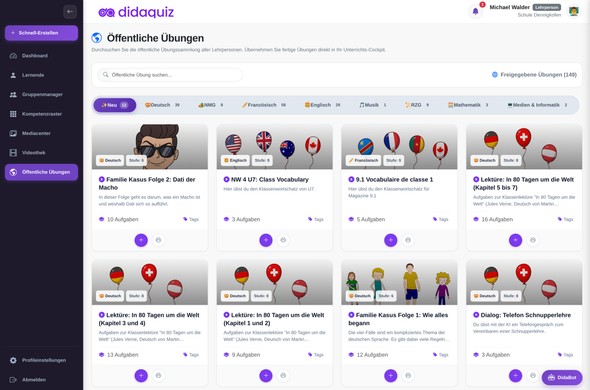This screenshot has width=590, height=390.
Task: Open Tags on Familie Kasus Folge 2 card
Action: 191,219
